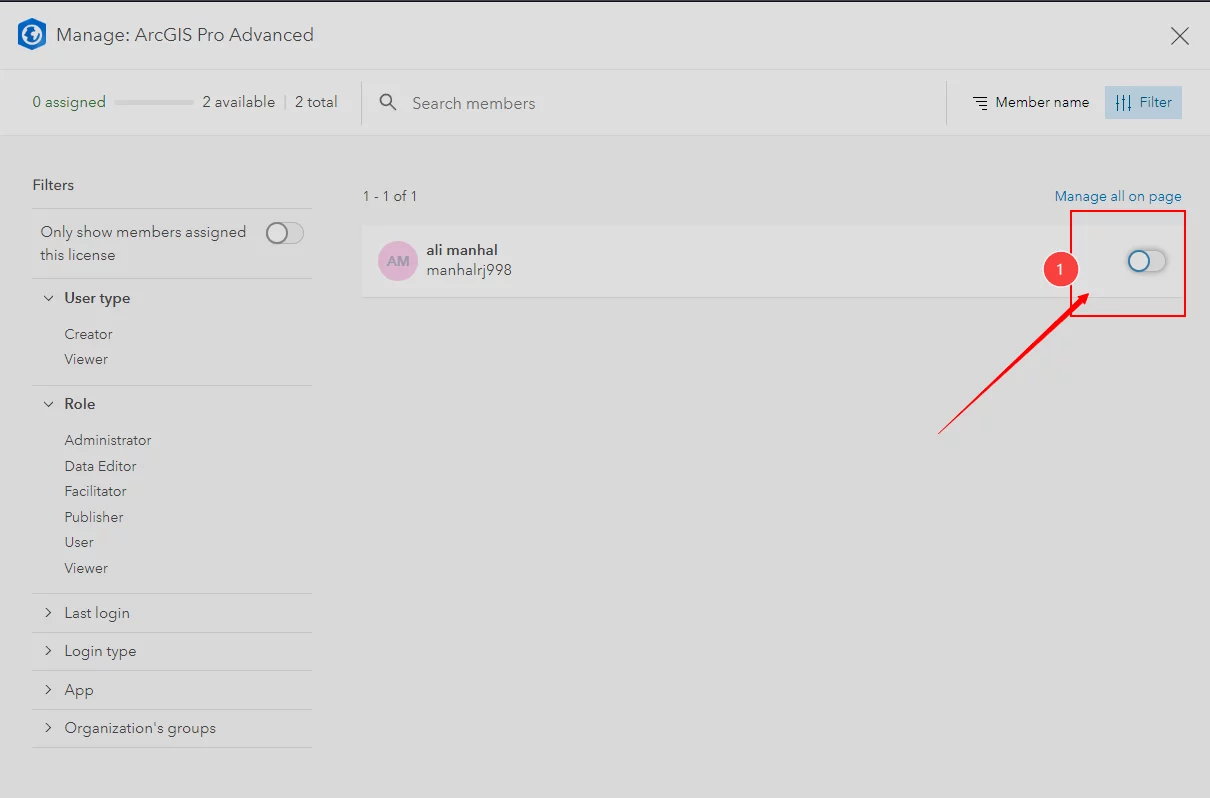
Task: Click the member name ali manhal
Action: click(x=462, y=250)
